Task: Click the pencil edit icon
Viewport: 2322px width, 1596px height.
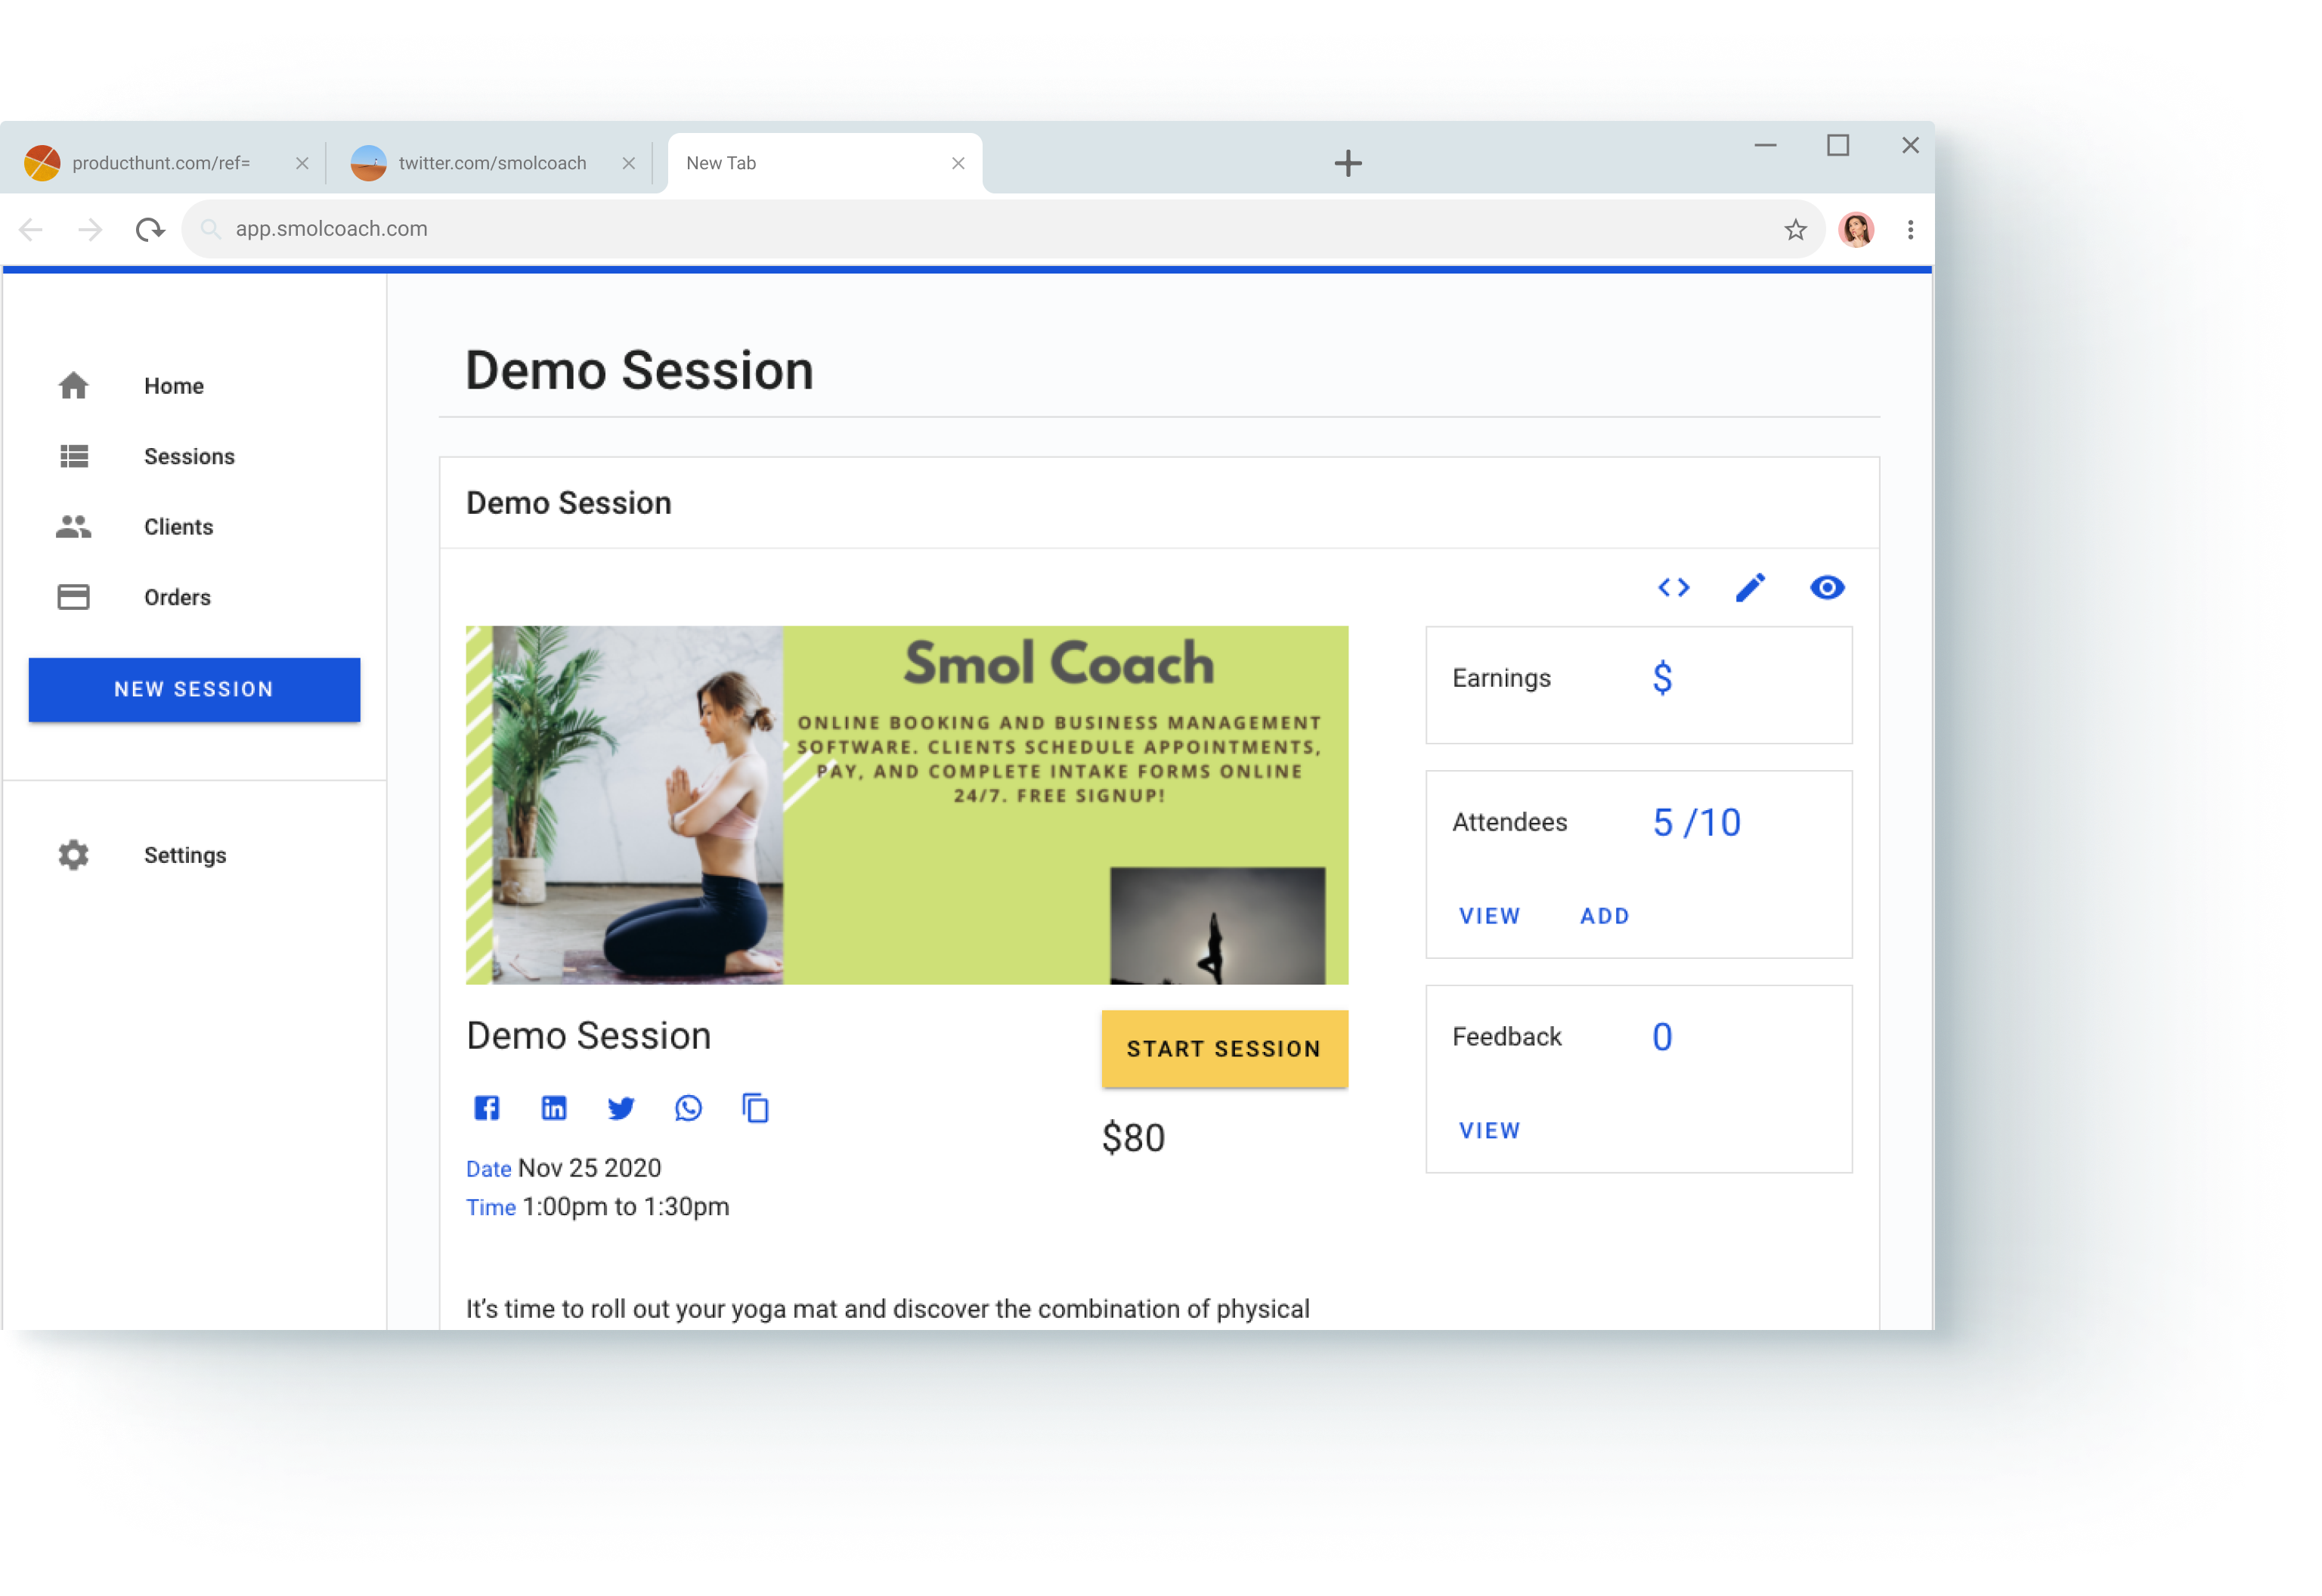Action: pyautogui.click(x=1750, y=588)
